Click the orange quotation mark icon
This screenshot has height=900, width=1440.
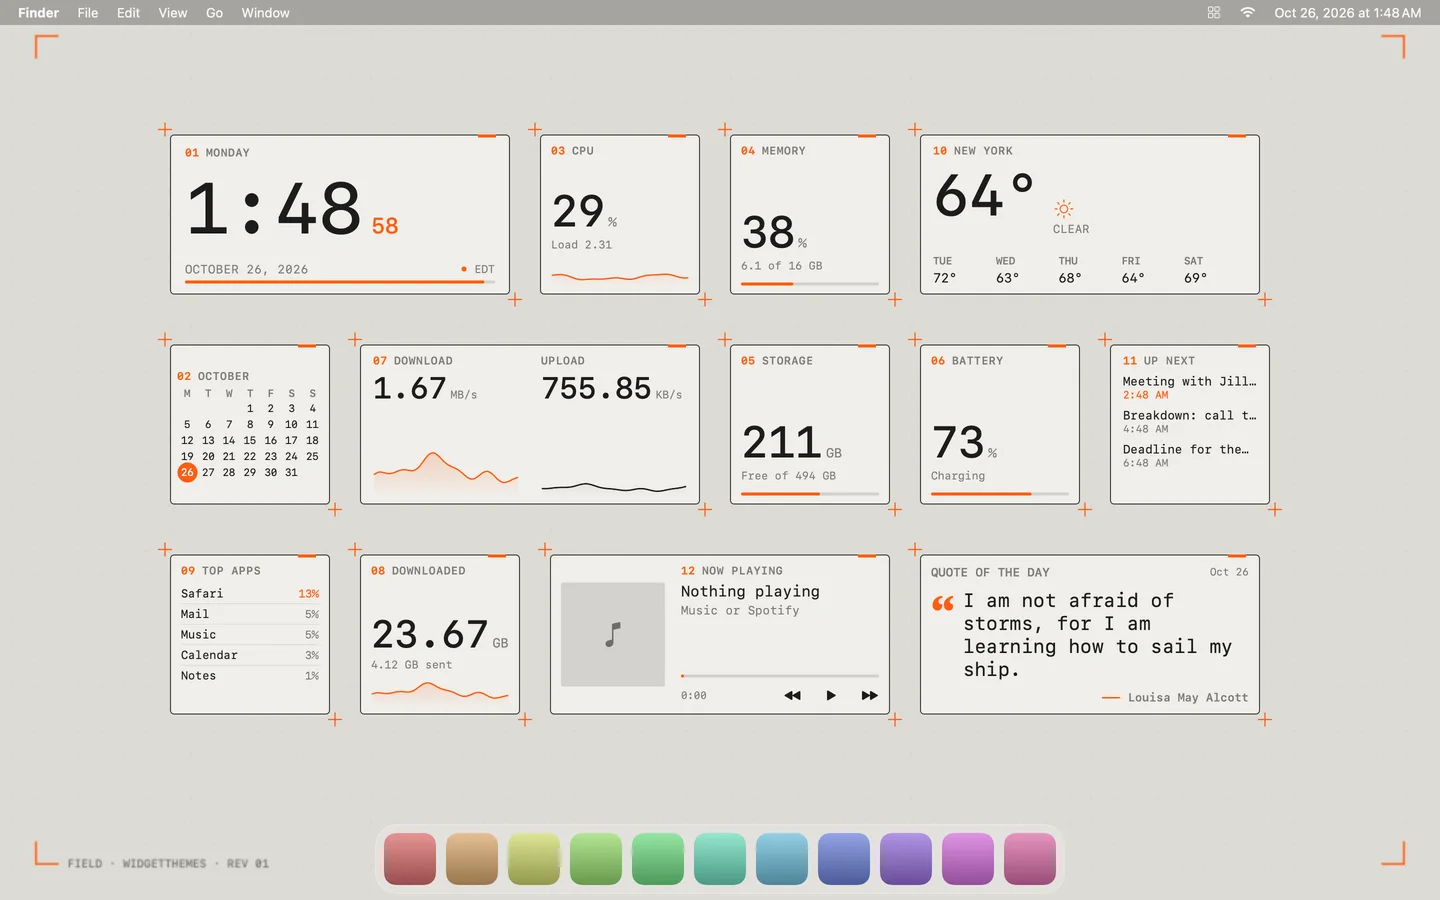click(943, 603)
